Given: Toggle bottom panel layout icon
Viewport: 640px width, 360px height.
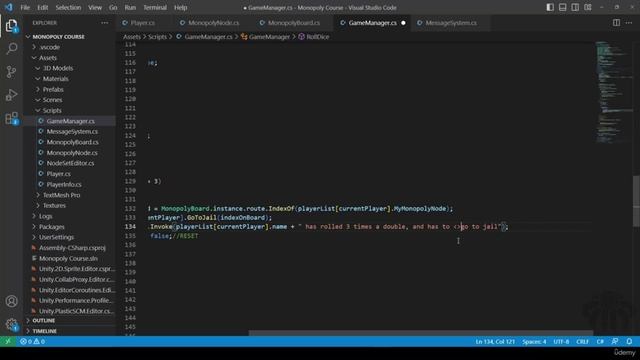Looking at the screenshot, I should 562,7.
